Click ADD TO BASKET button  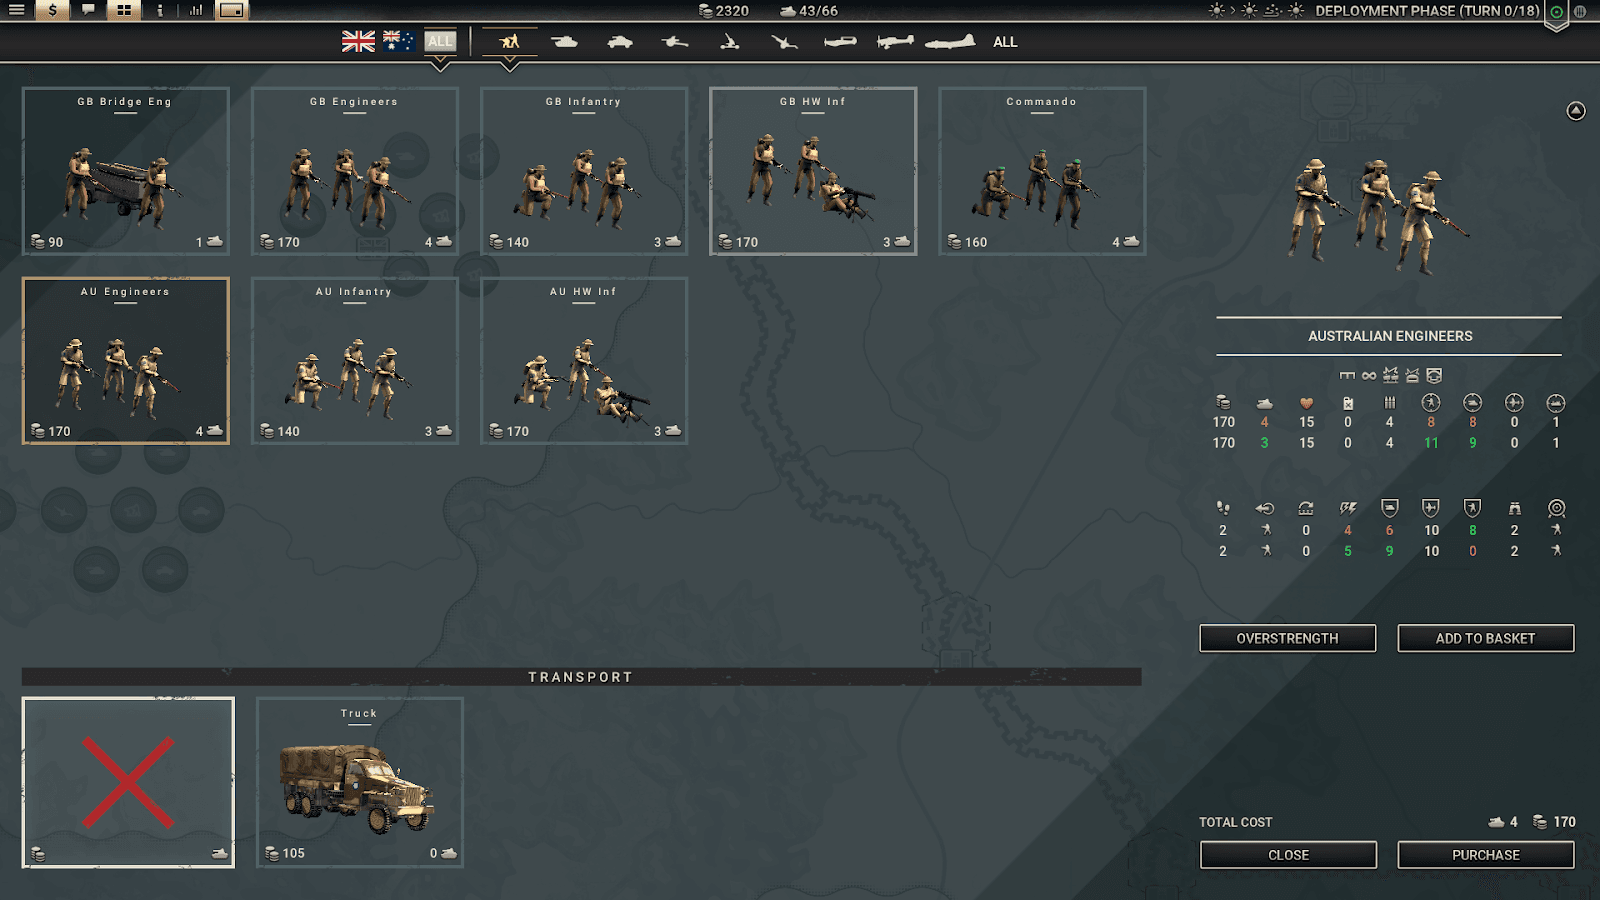(x=1486, y=638)
